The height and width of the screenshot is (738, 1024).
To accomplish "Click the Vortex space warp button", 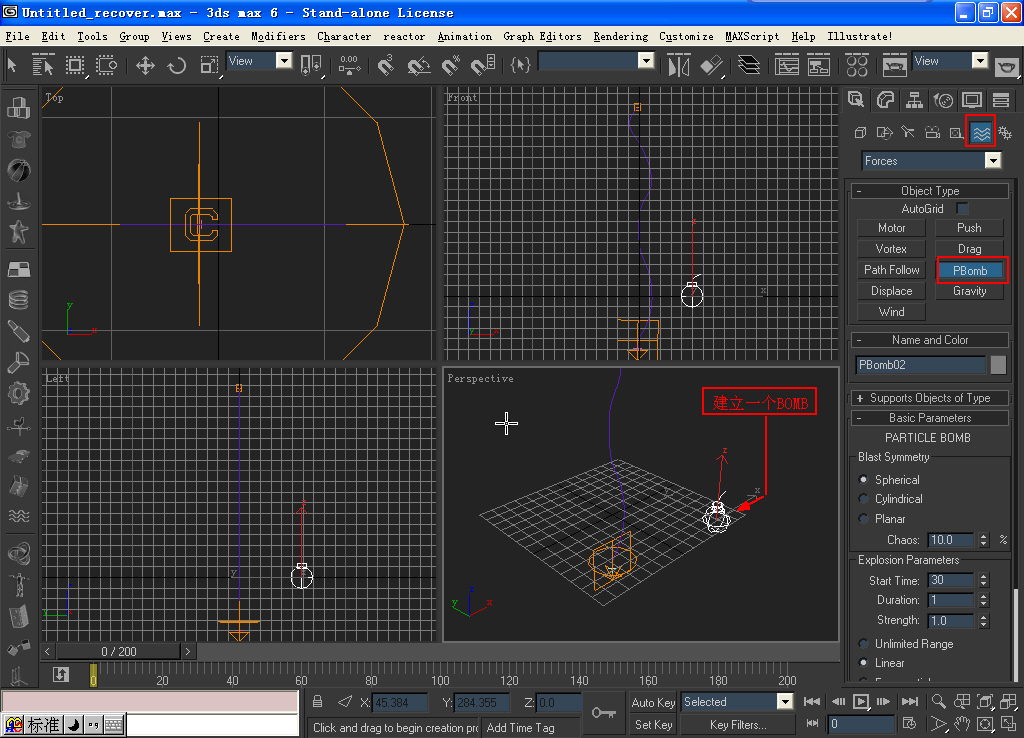I will [891, 249].
